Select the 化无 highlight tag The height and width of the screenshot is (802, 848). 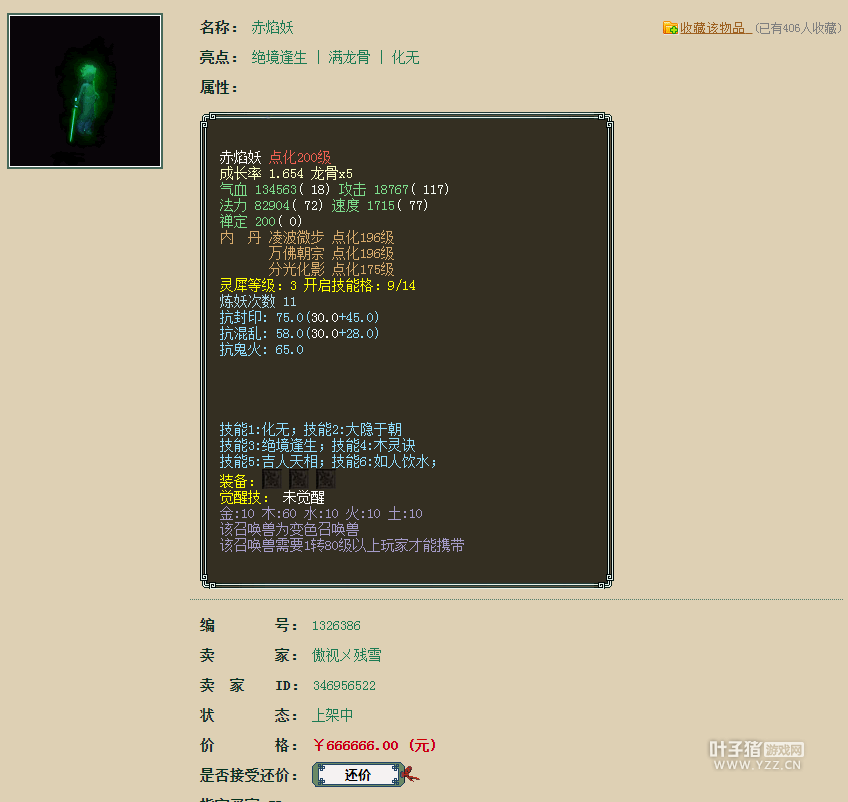[405, 58]
